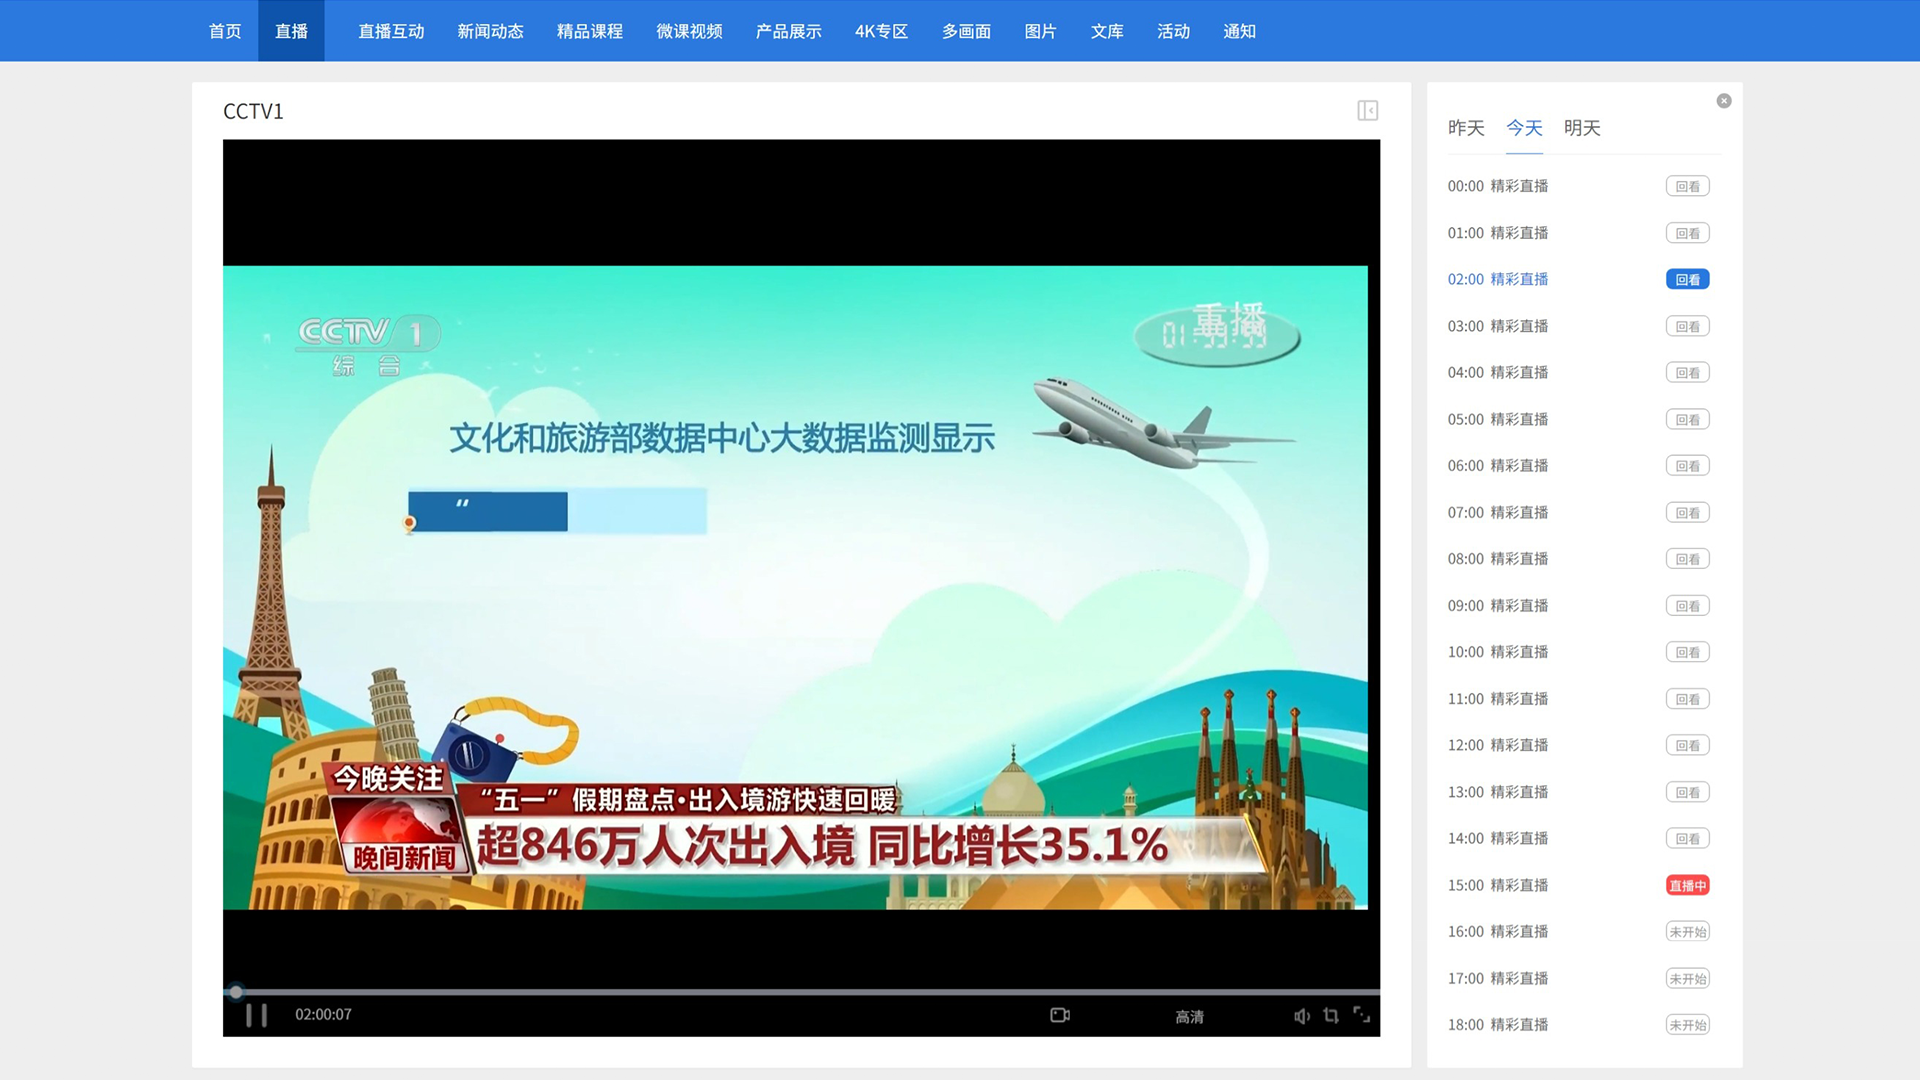Click 未开始 badge for 17:00 program

click(x=1688, y=978)
